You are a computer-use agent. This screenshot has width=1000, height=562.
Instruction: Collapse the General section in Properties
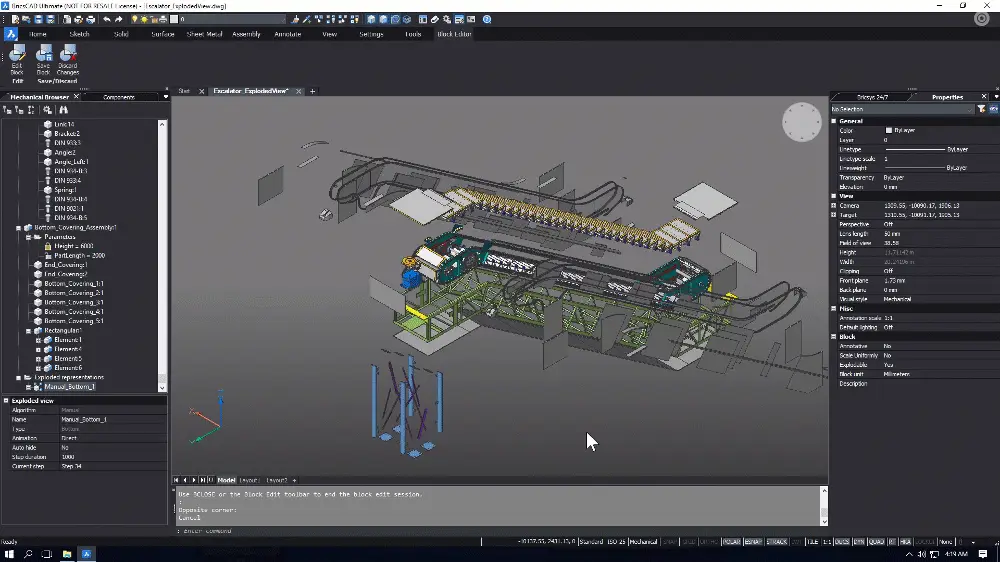(x=835, y=121)
